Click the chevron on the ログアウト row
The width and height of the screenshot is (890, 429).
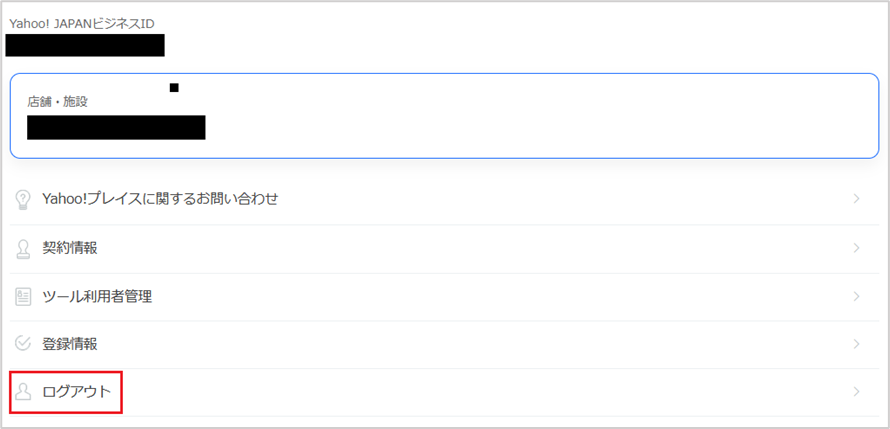[x=857, y=392]
